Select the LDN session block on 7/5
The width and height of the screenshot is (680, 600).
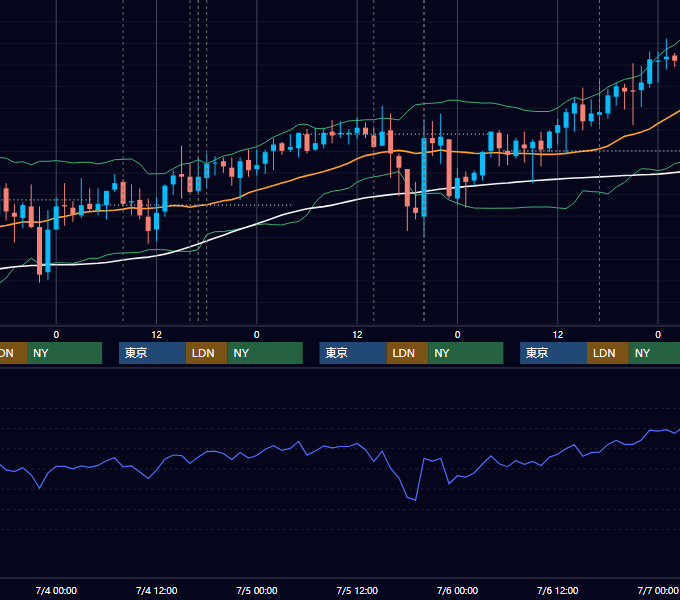[x=407, y=353]
